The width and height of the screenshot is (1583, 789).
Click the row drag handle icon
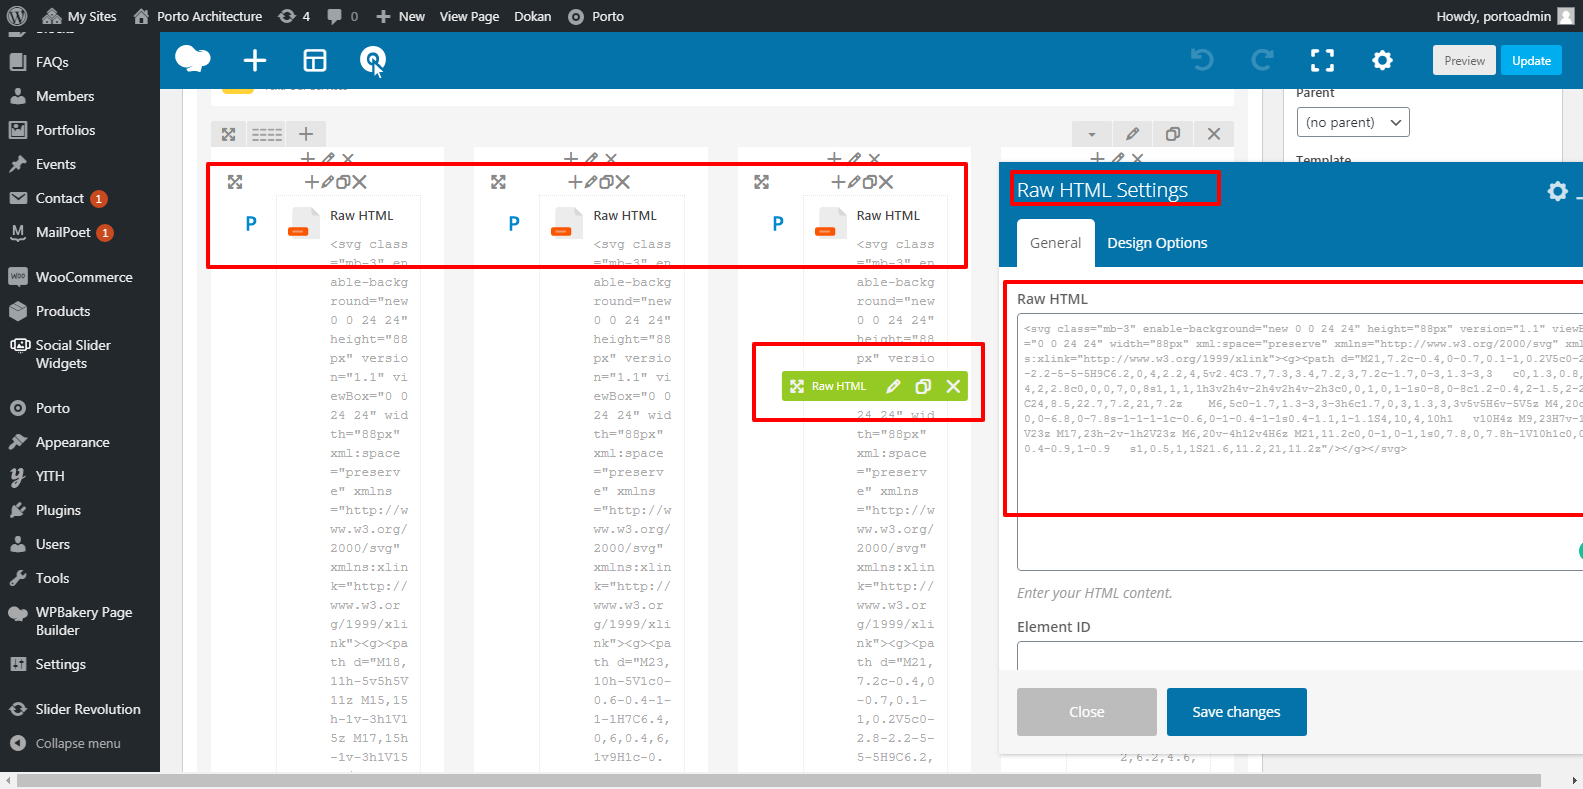tap(228, 134)
